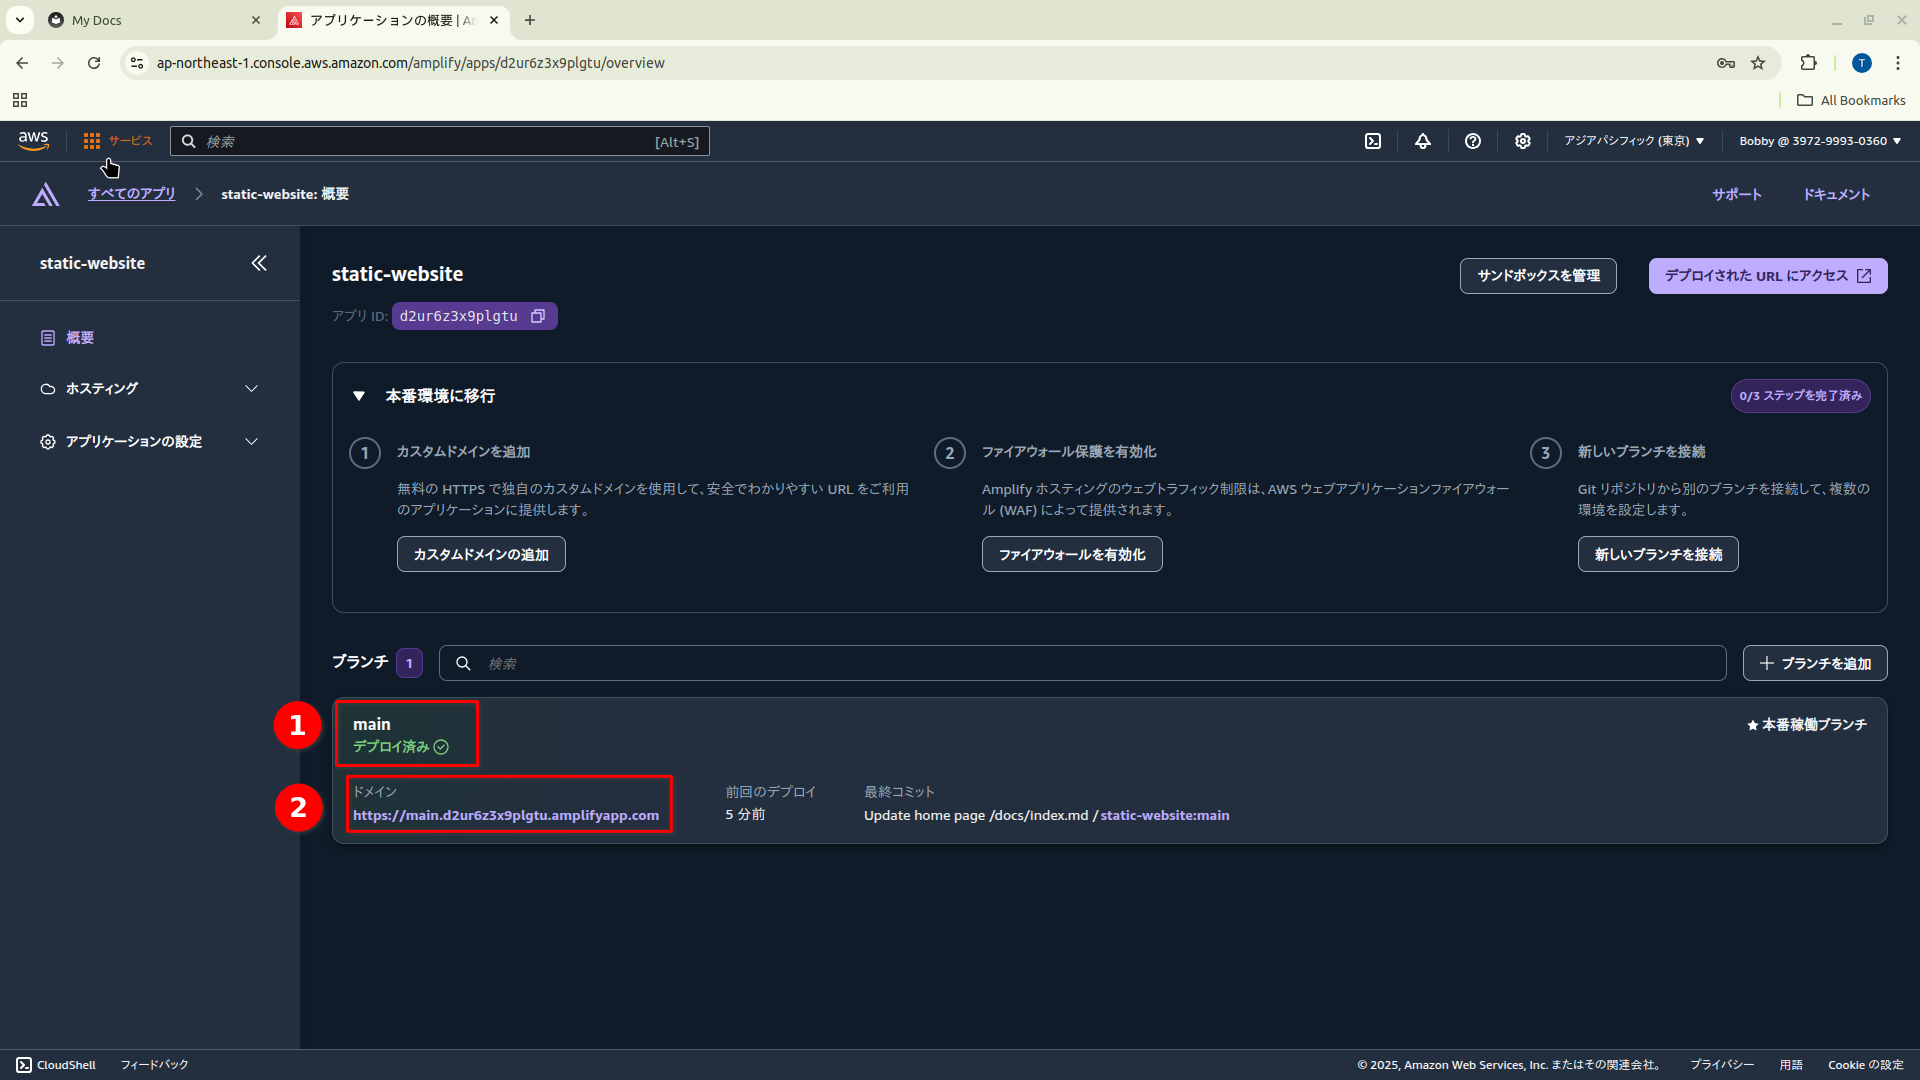The width and height of the screenshot is (1920, 1080).
Task: Open account settings with the gear icon
Action: 1521,141
